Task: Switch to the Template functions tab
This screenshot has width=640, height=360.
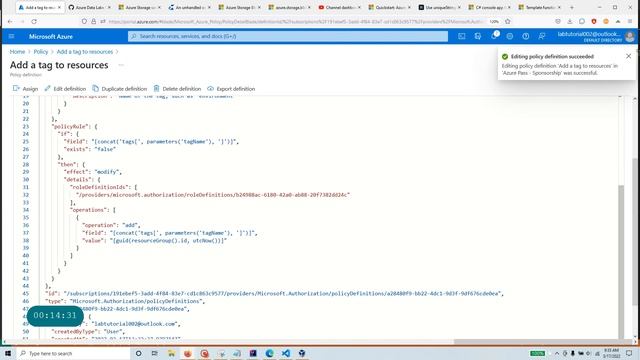Action: 540,7
